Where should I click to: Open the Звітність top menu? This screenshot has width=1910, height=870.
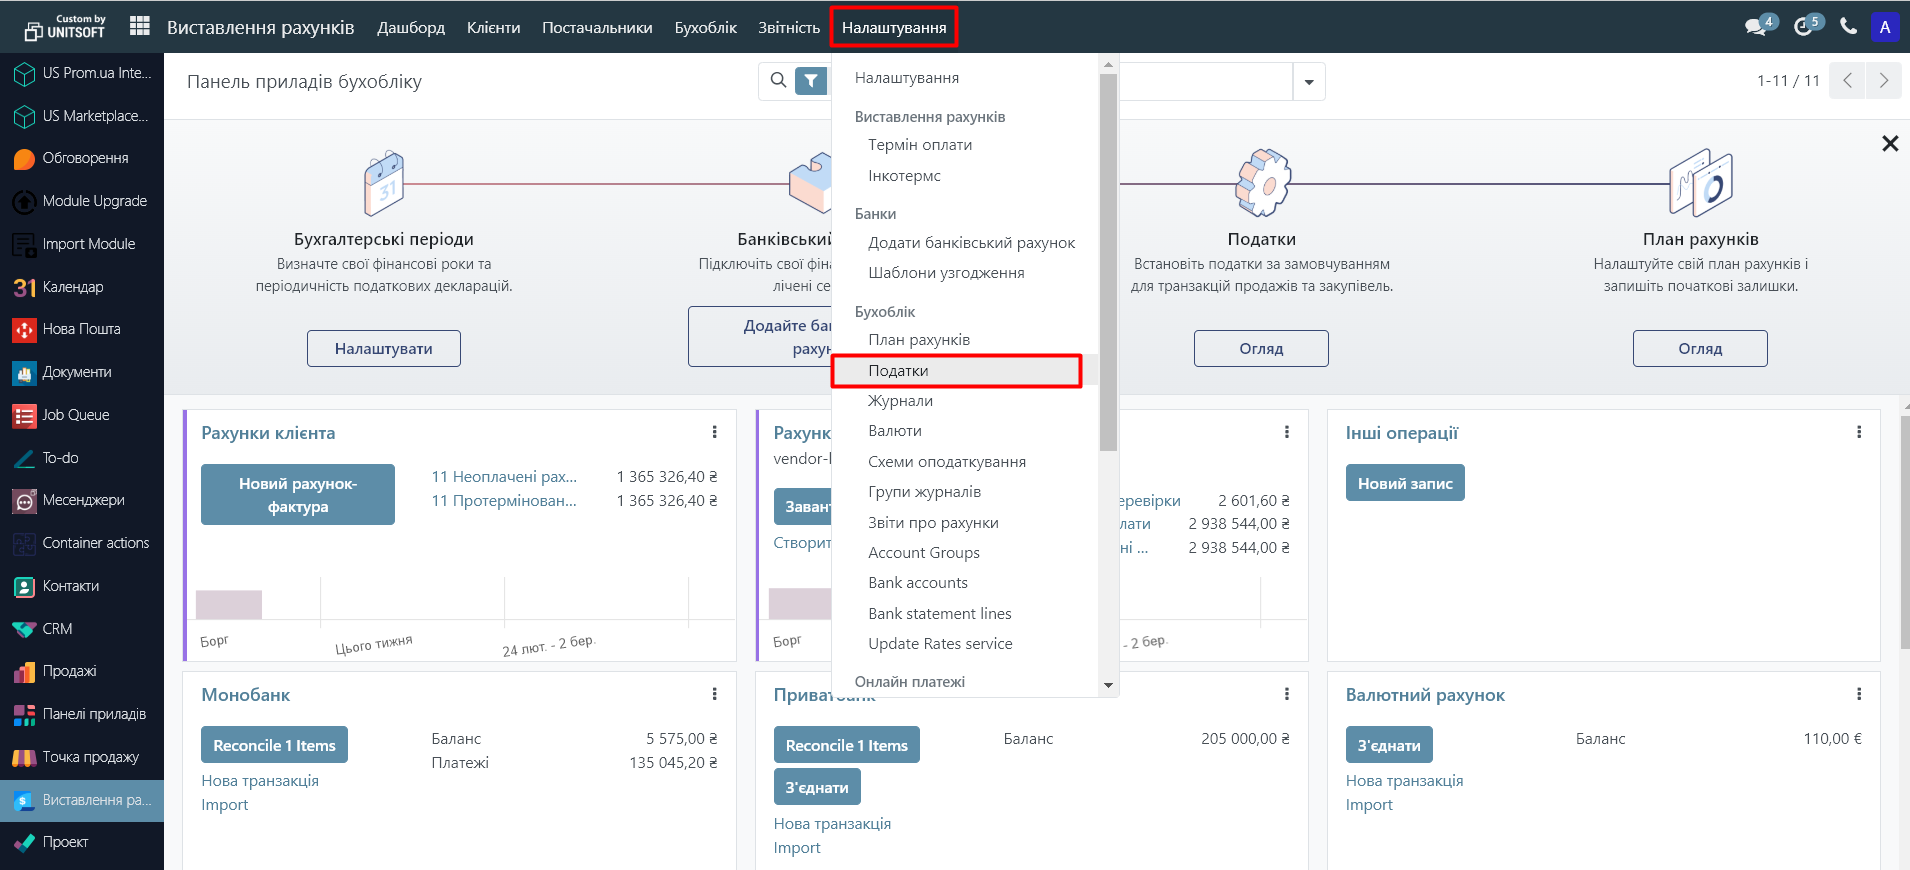(788, 28)
